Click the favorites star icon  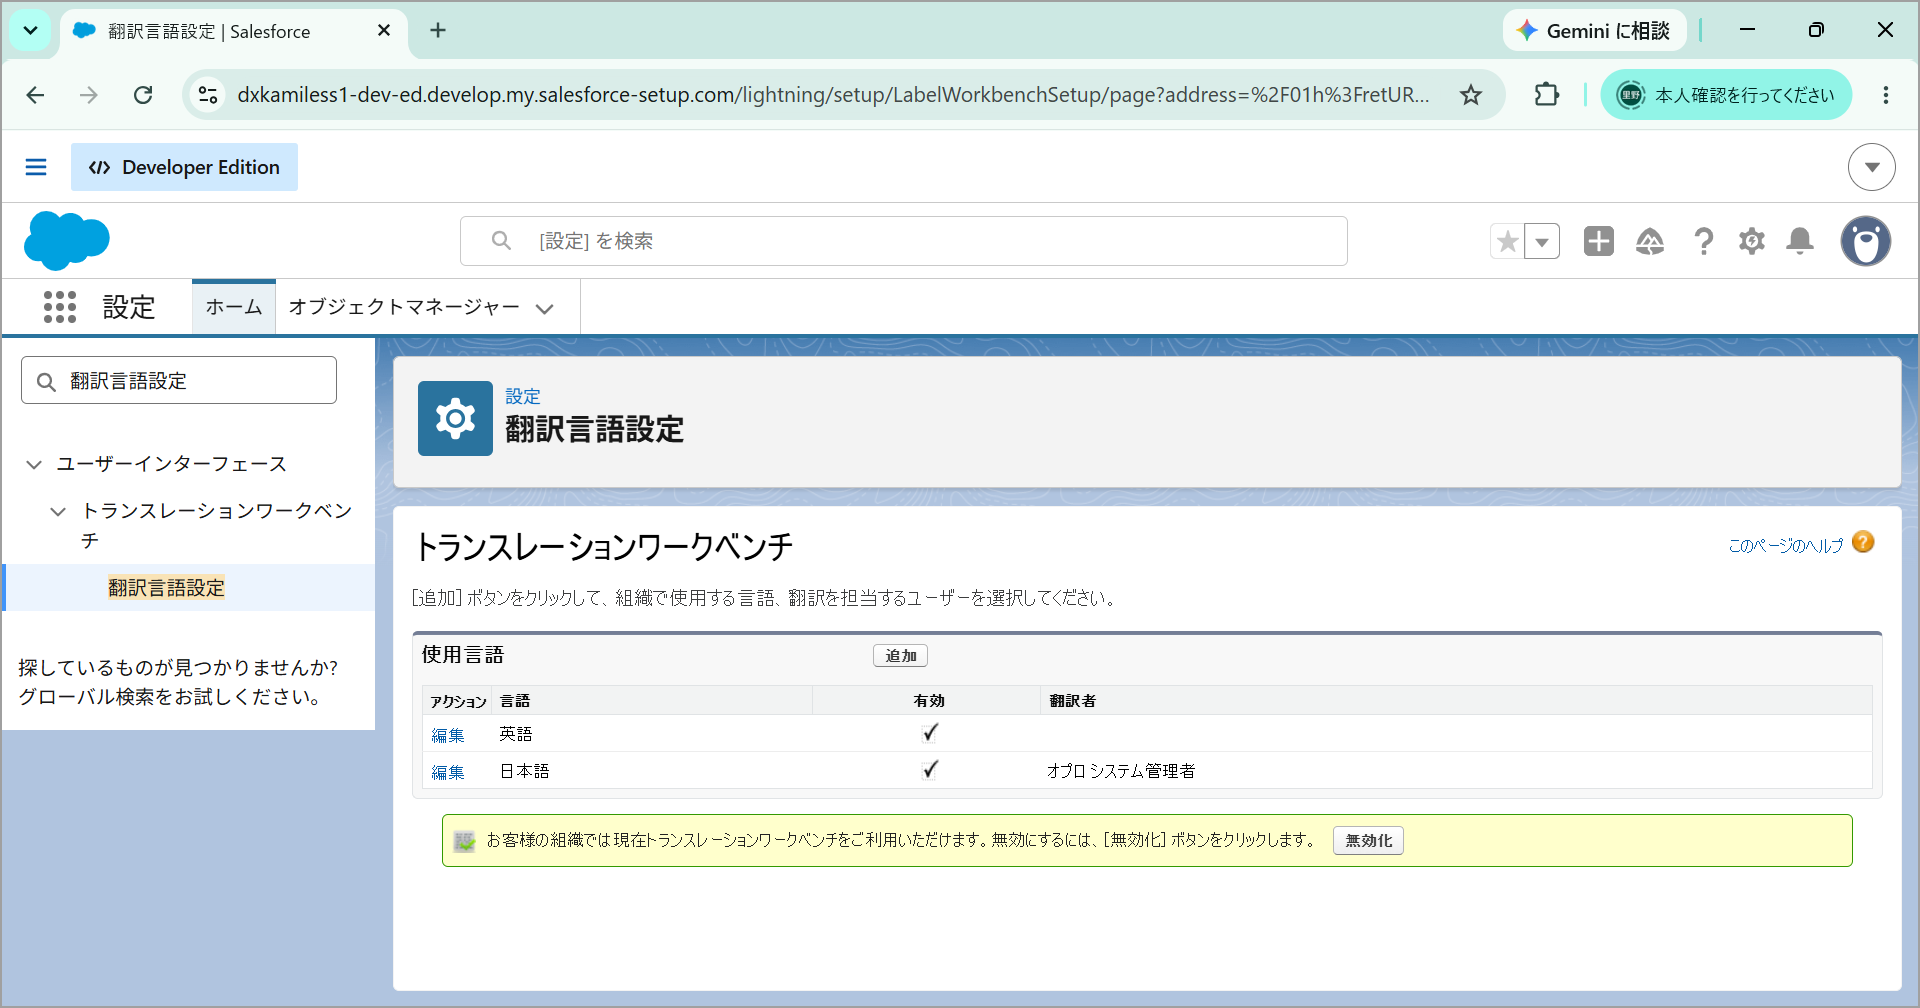[x=1508, y=241]
